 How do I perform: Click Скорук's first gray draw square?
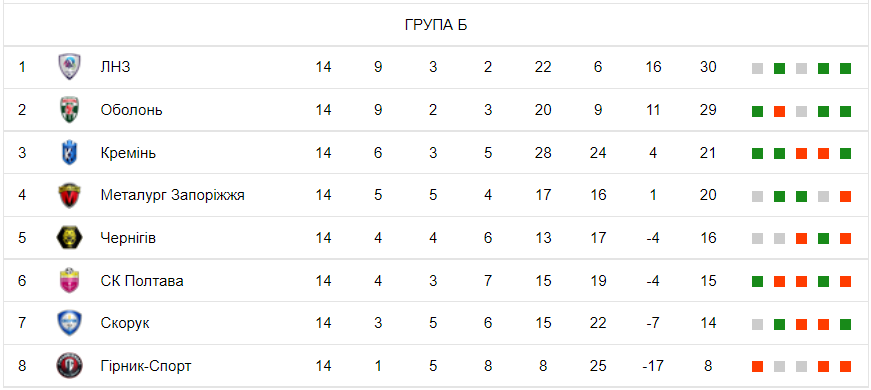[757, 324]
